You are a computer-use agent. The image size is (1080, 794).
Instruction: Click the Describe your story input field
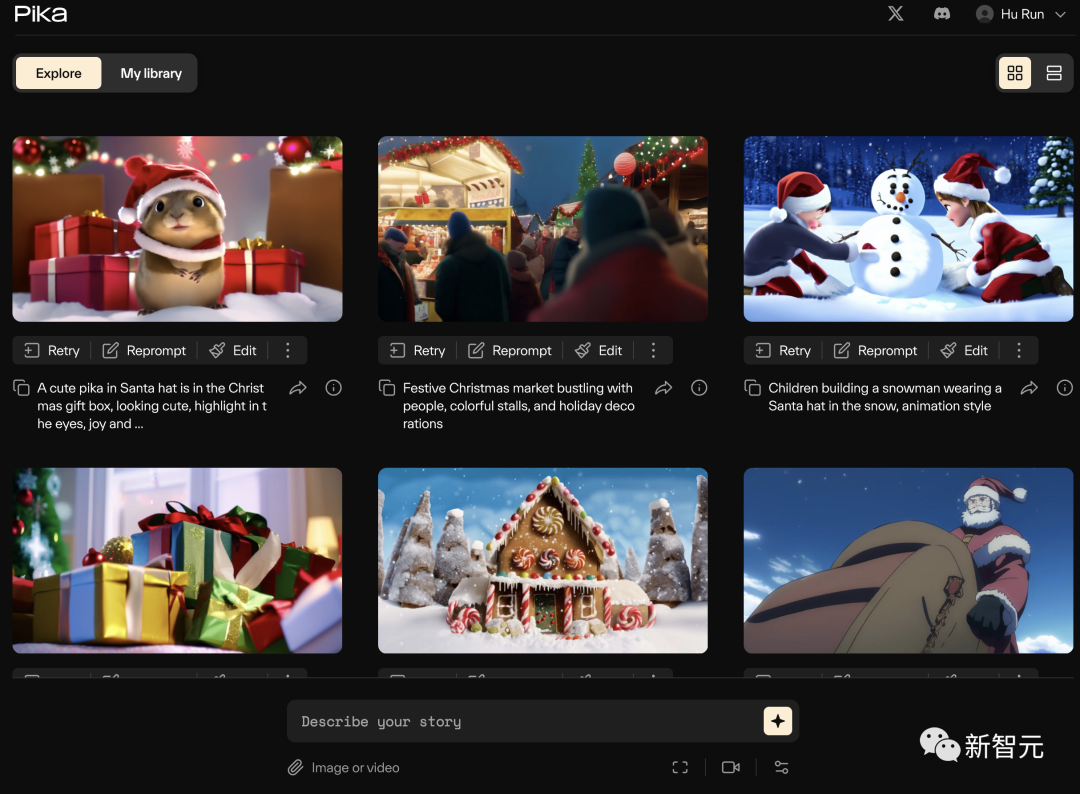point(520,721)
